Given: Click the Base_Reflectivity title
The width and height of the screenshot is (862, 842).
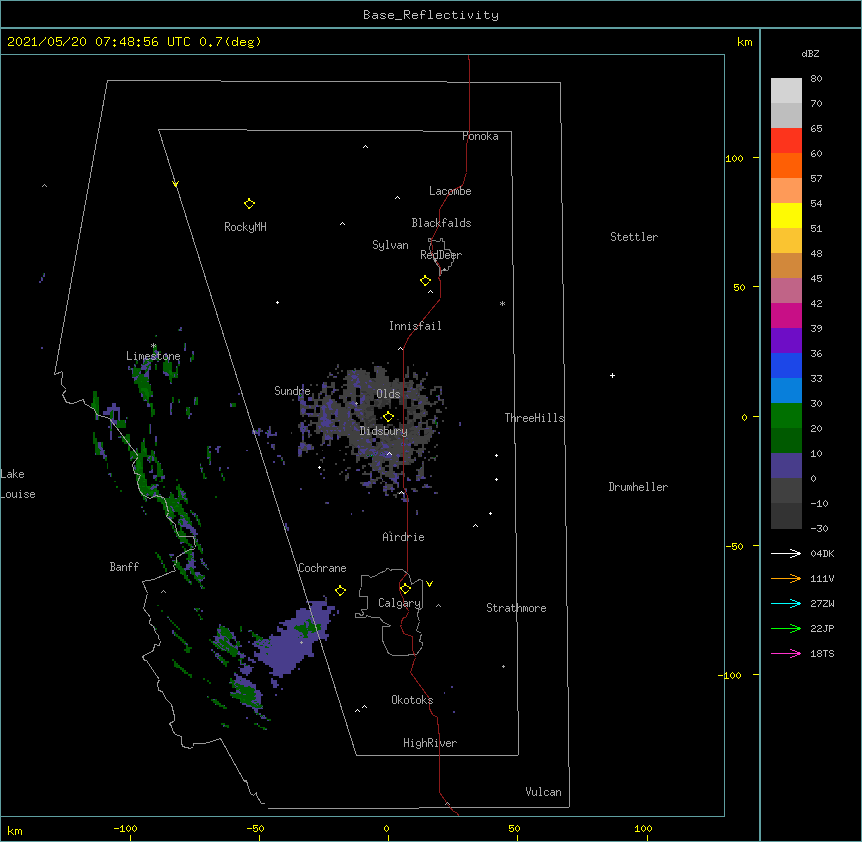Looking at the screenshot, I should point(431,15).
